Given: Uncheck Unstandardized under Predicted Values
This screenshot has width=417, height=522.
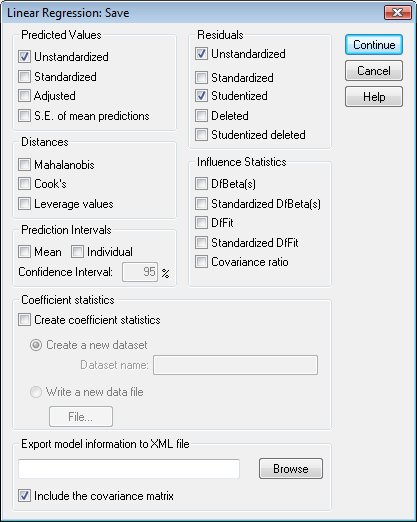Looking at the screenshot, I should coord(24,57).
